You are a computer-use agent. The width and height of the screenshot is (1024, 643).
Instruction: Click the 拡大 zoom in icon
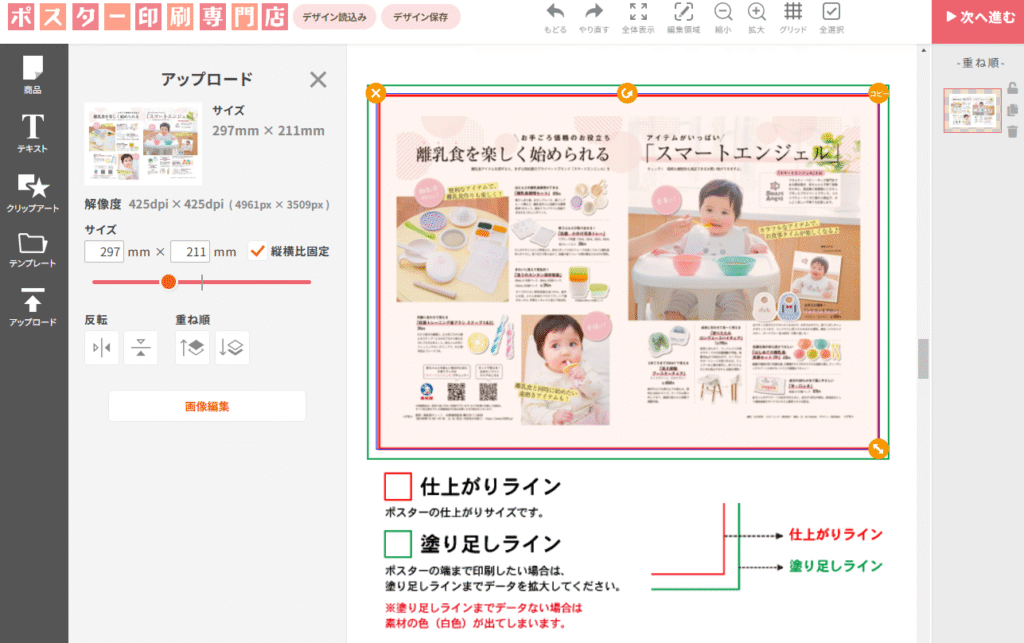756,18
